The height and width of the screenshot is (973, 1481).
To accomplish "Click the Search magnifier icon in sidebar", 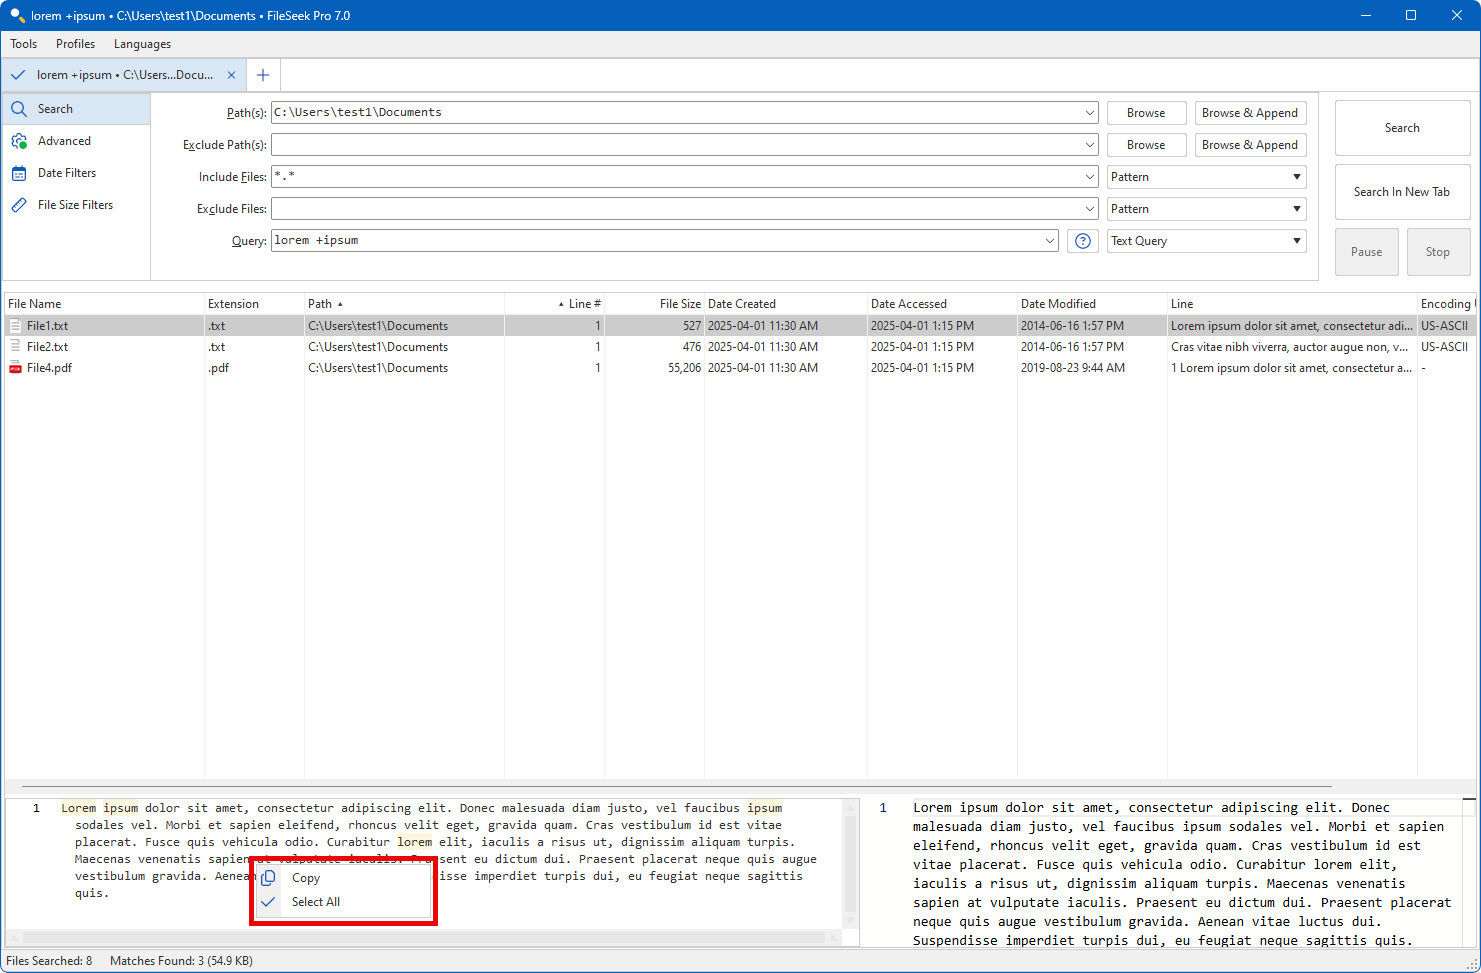I will (19, 109).
